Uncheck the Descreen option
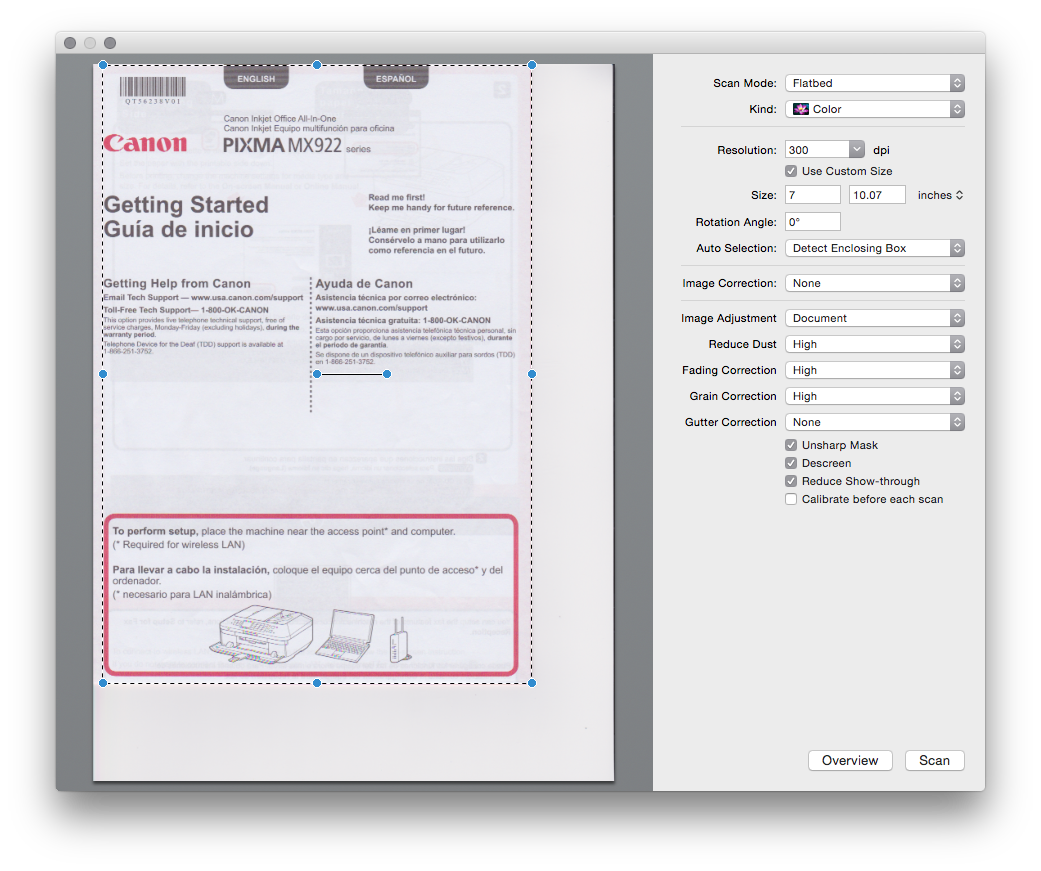Image resolution: width=1041 pixels, height=871 pixels. point(791,463)
